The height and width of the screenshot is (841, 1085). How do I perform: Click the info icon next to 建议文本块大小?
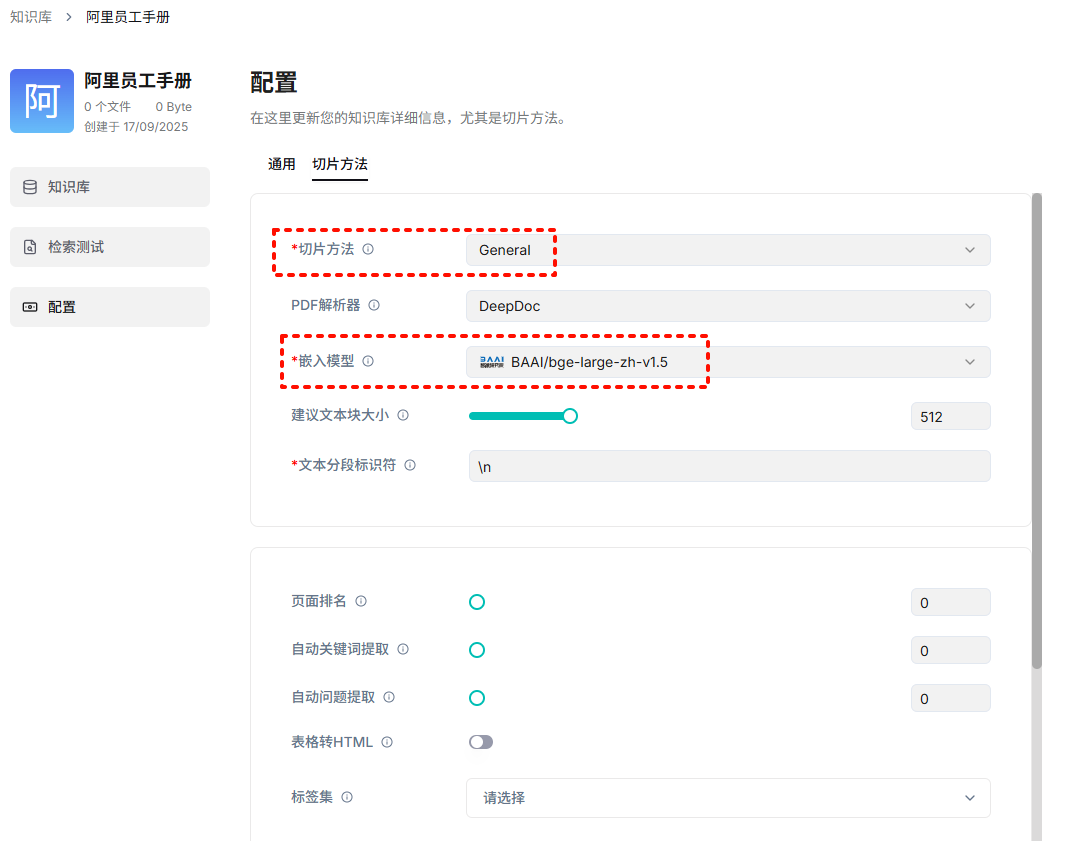pyautogui.click(x=403, y=415)
